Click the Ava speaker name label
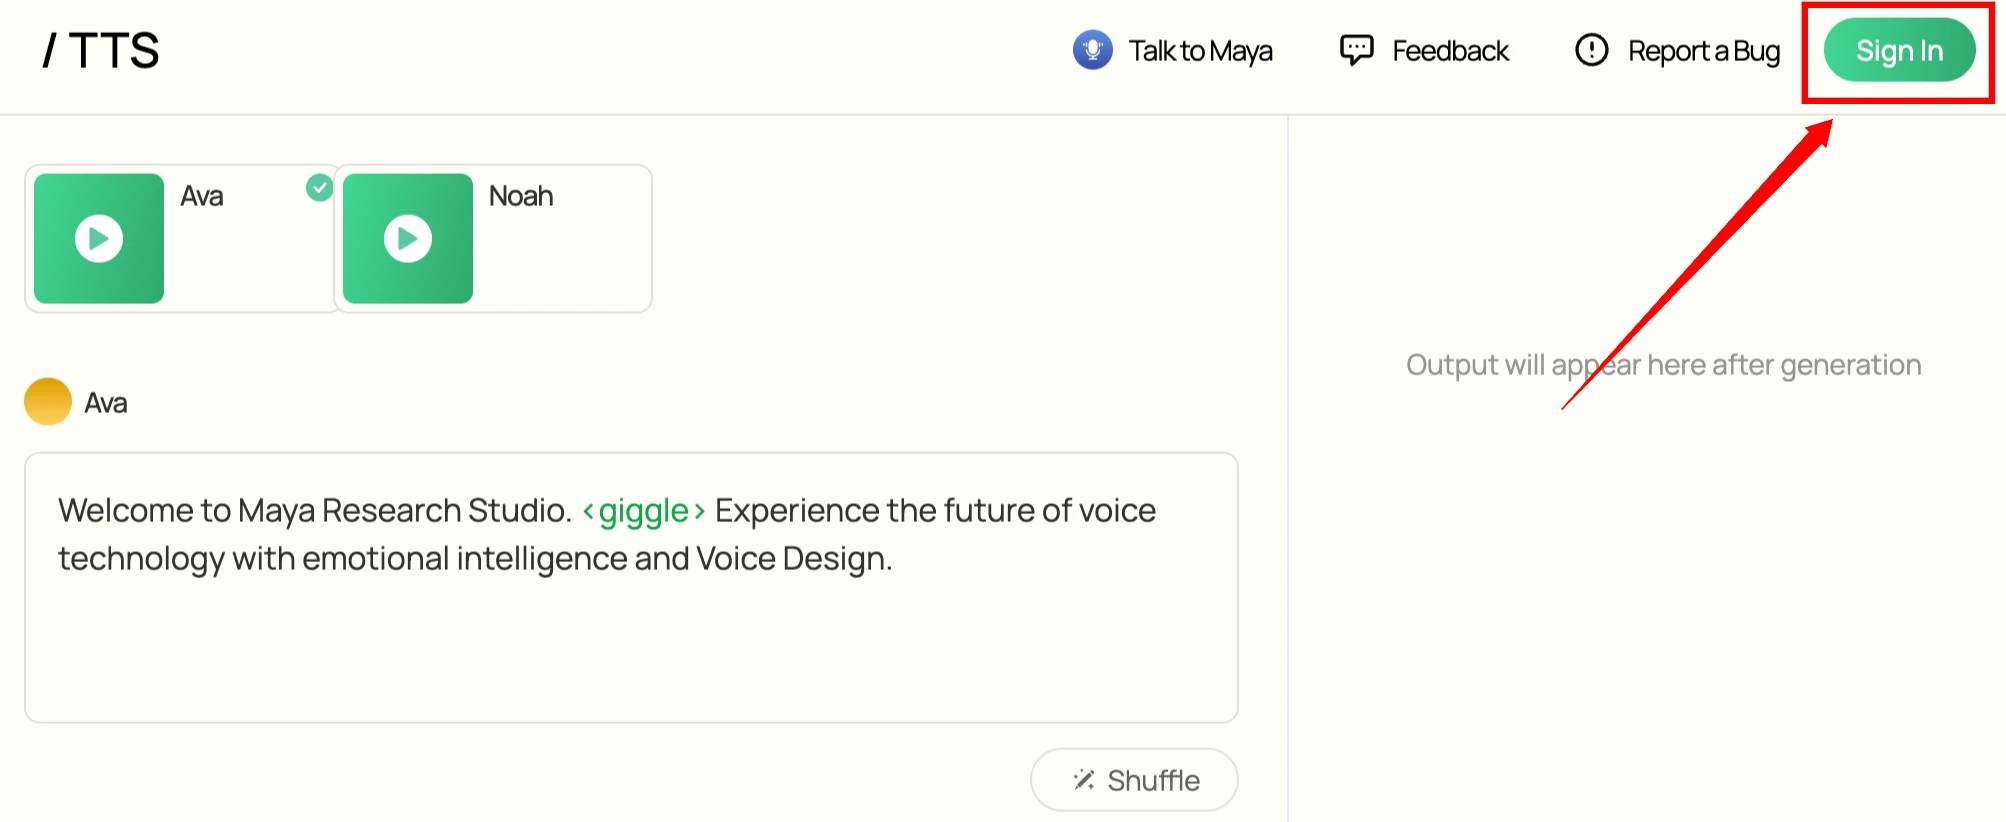 106,403
